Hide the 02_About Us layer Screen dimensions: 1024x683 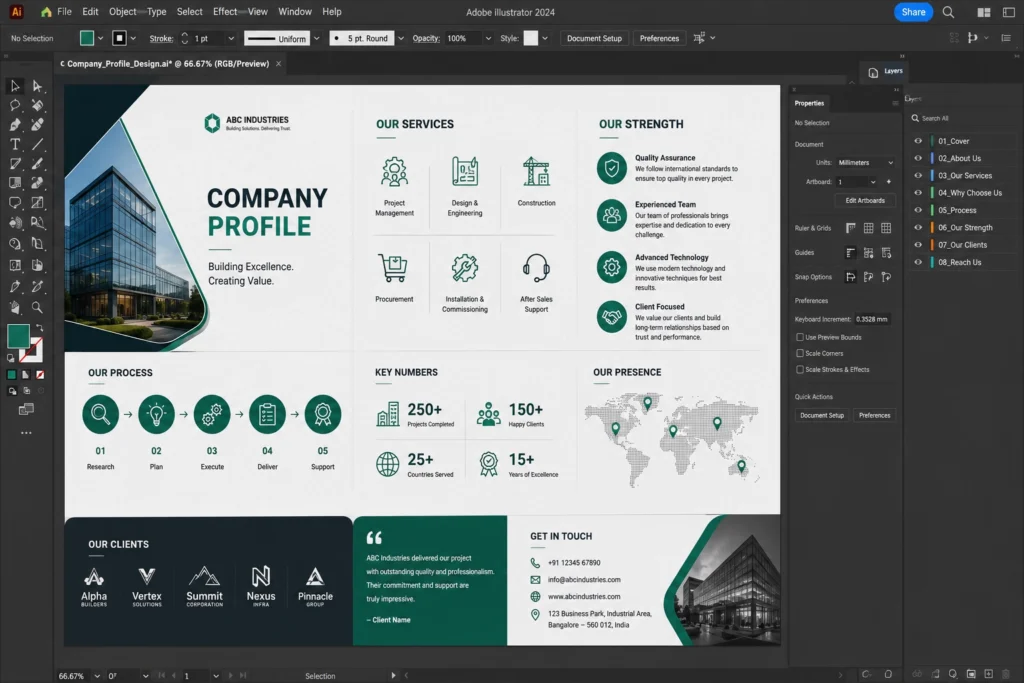coord(918,158)
